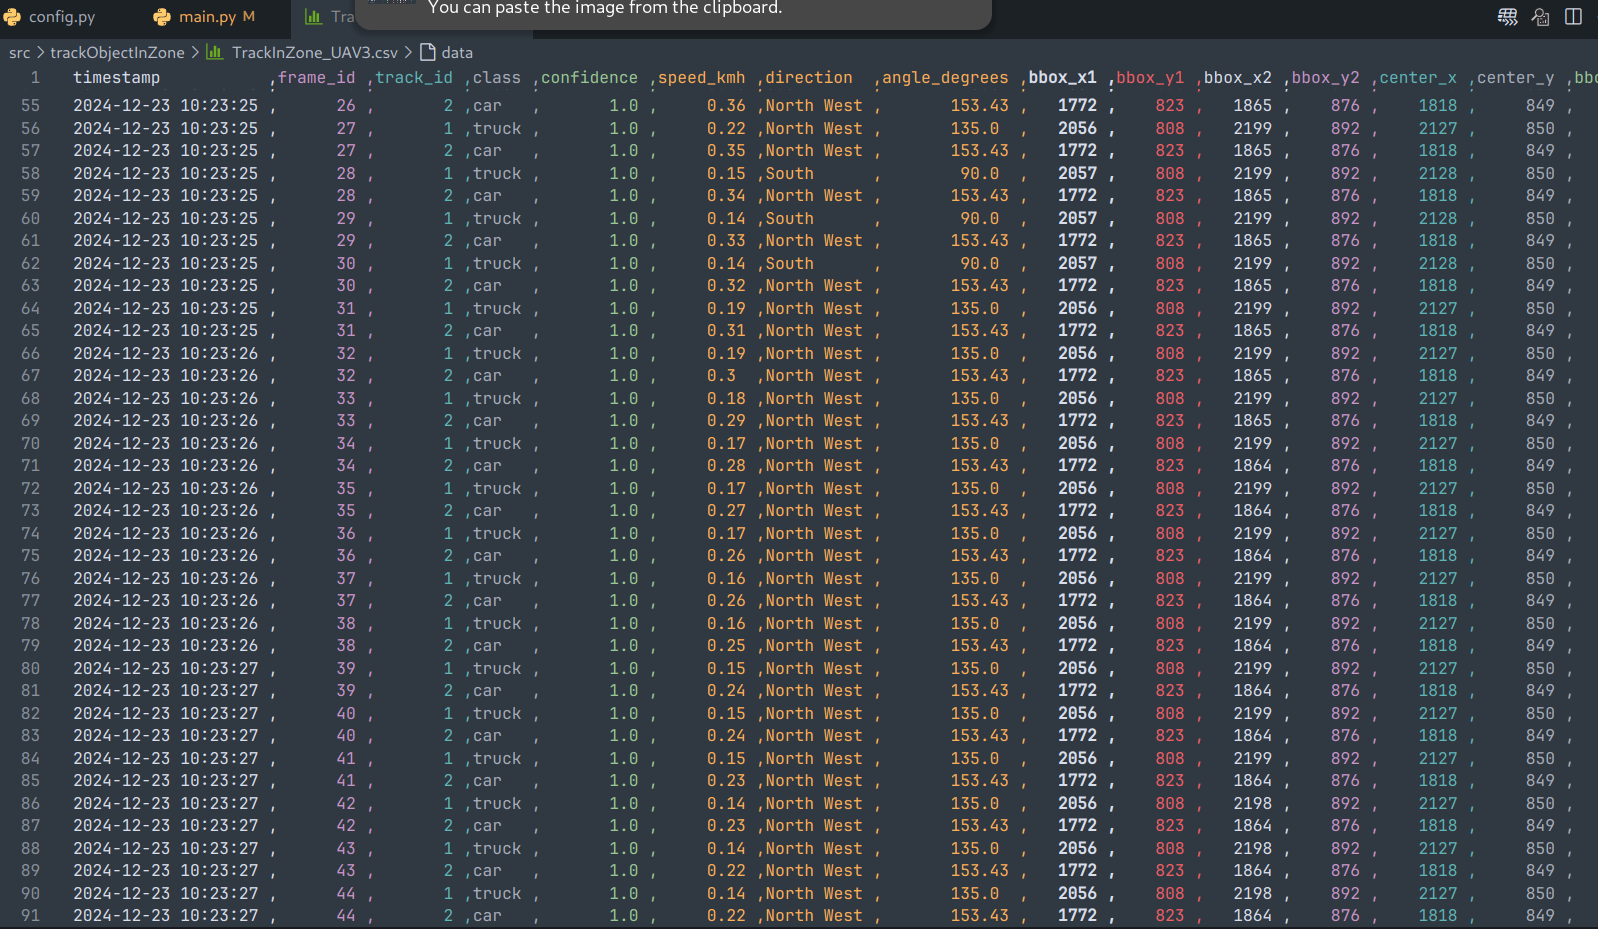Click the CSV table alignment icon

(1507, 17)
